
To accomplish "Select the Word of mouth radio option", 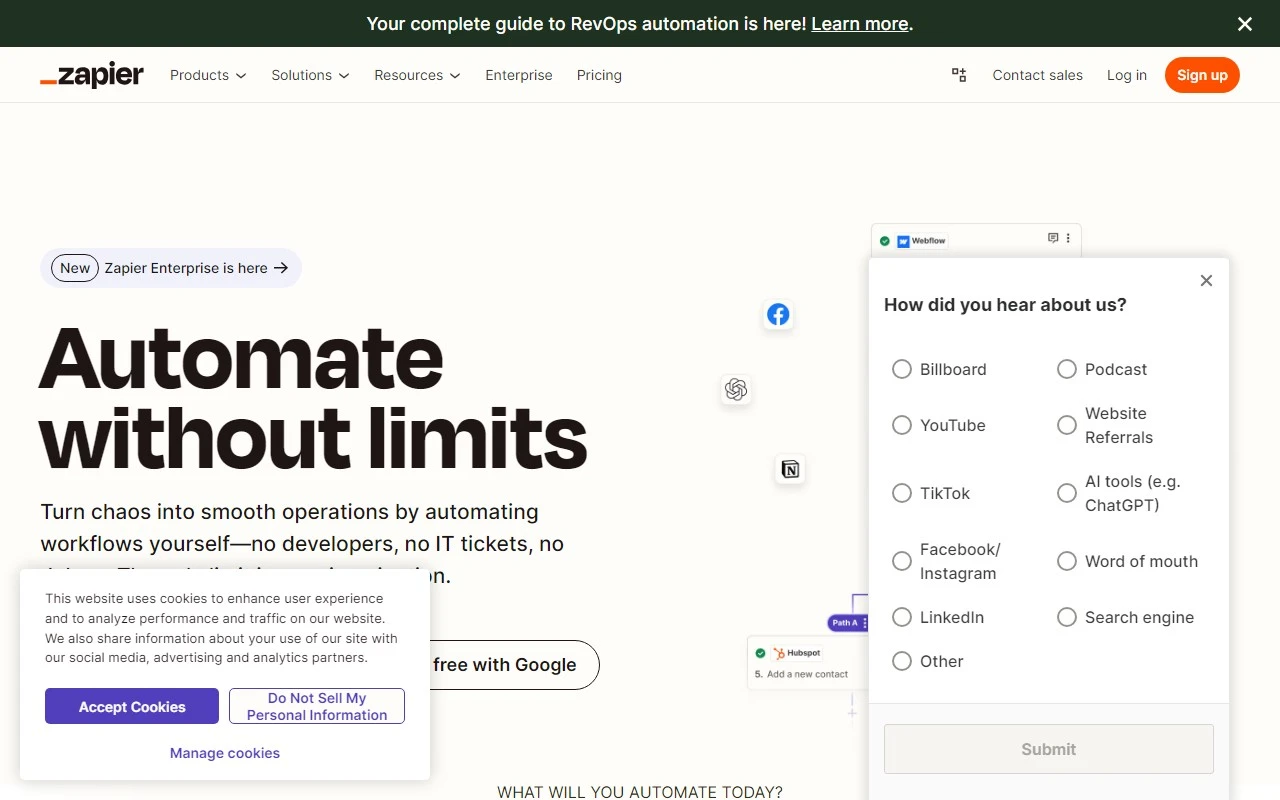I will [1067, 561].
